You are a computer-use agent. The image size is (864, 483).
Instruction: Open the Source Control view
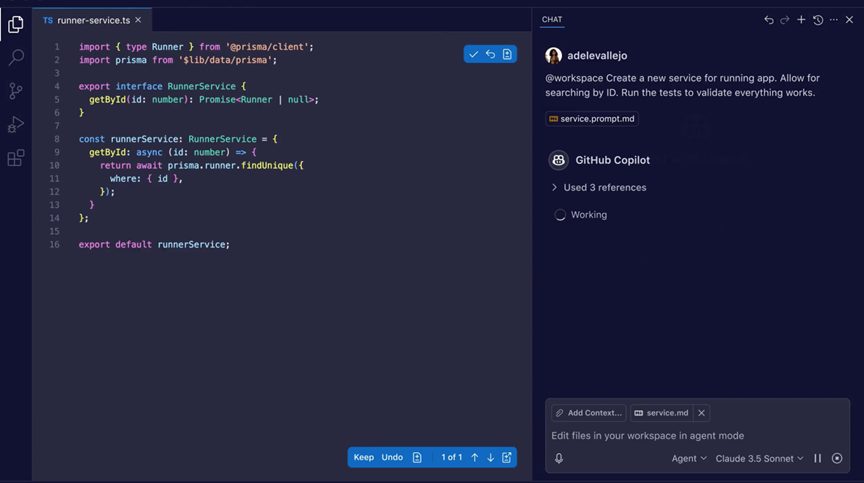point(15,91)
